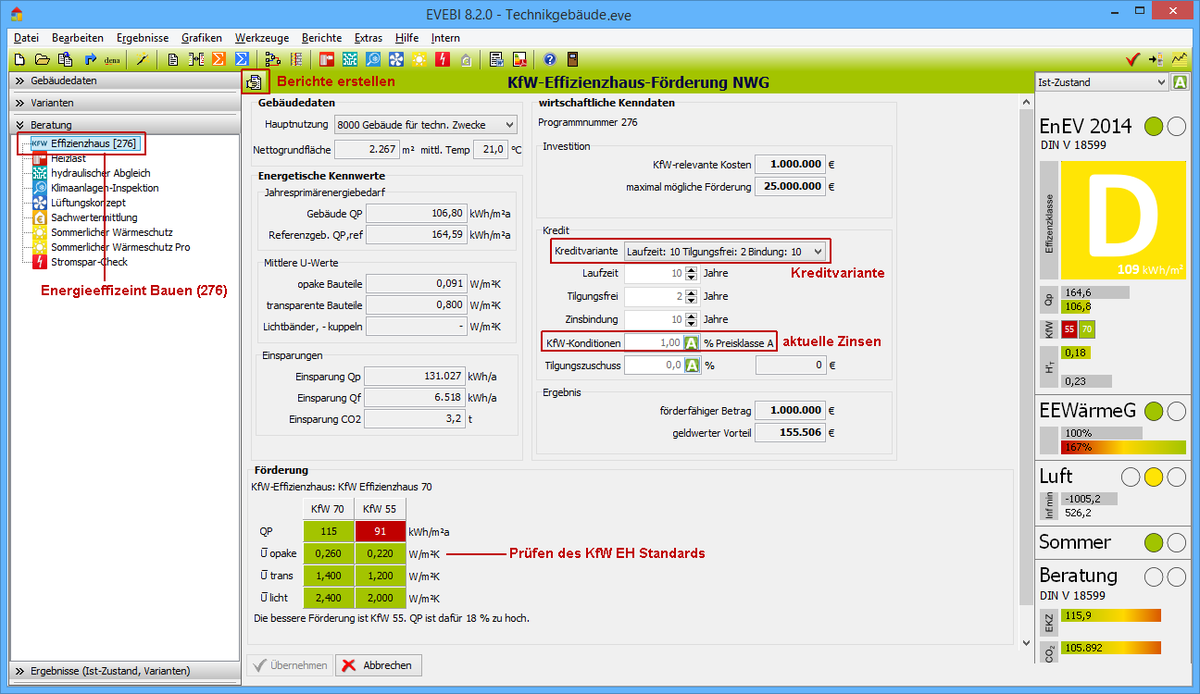
Task: Open the Grafiken menu
Action: [x=201, y=37]
